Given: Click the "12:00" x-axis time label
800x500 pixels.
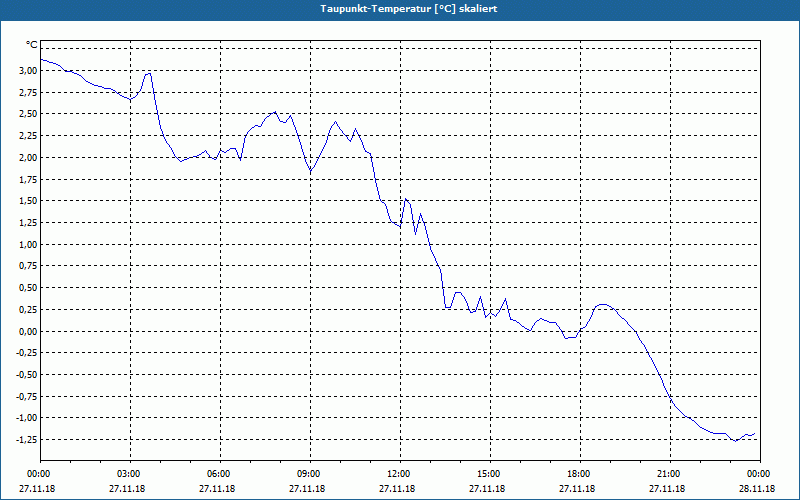Looking at the screenshot, I should click(x=400, y=474).
